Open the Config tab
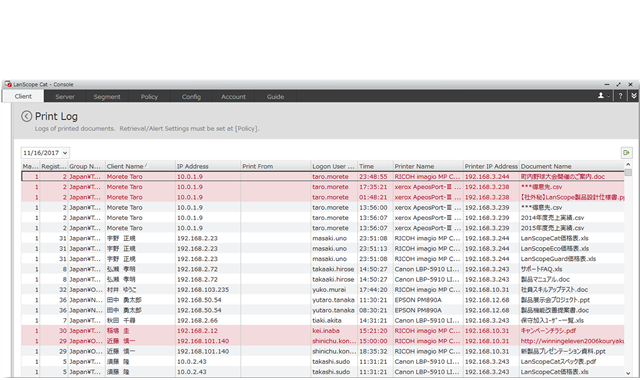The image size is (640, 380). [191, 97]
